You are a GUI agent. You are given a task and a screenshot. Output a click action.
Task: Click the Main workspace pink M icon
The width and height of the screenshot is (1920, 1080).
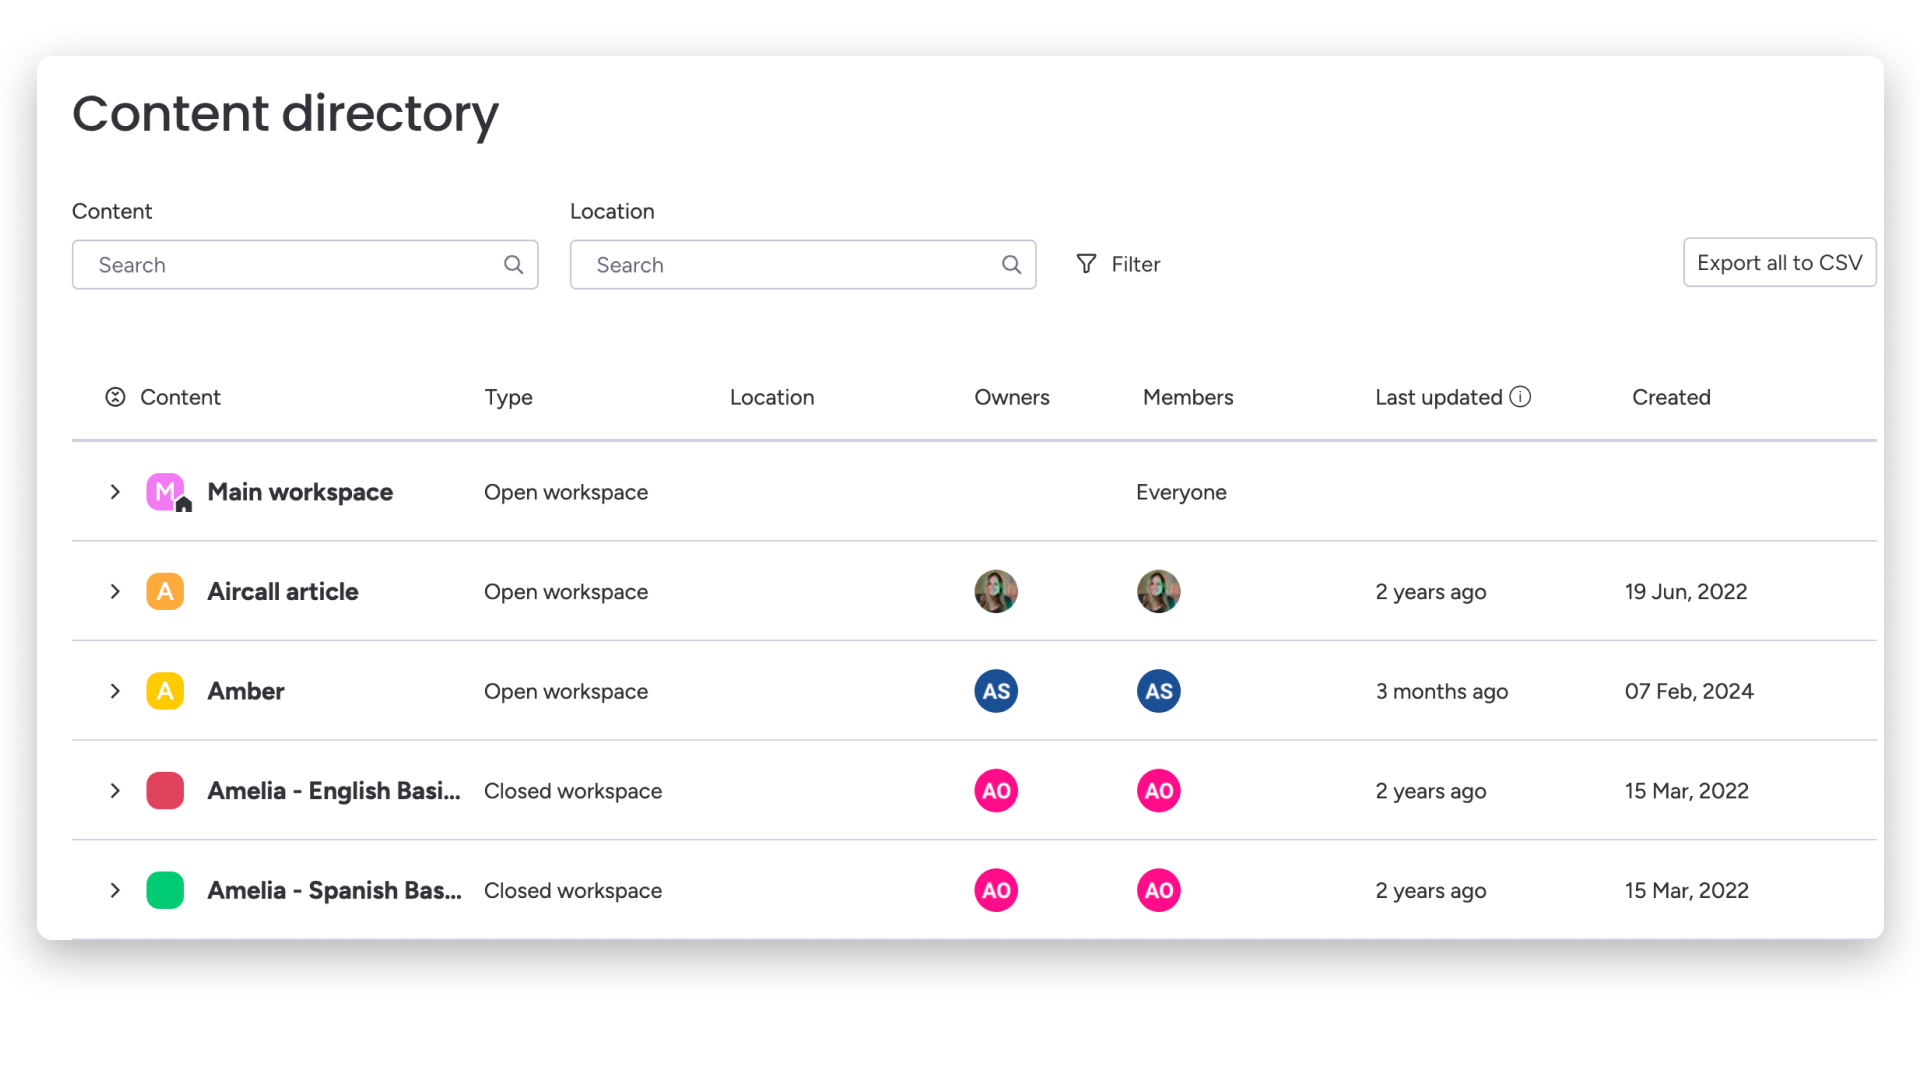pyautogui.click(x=165, y=492)
